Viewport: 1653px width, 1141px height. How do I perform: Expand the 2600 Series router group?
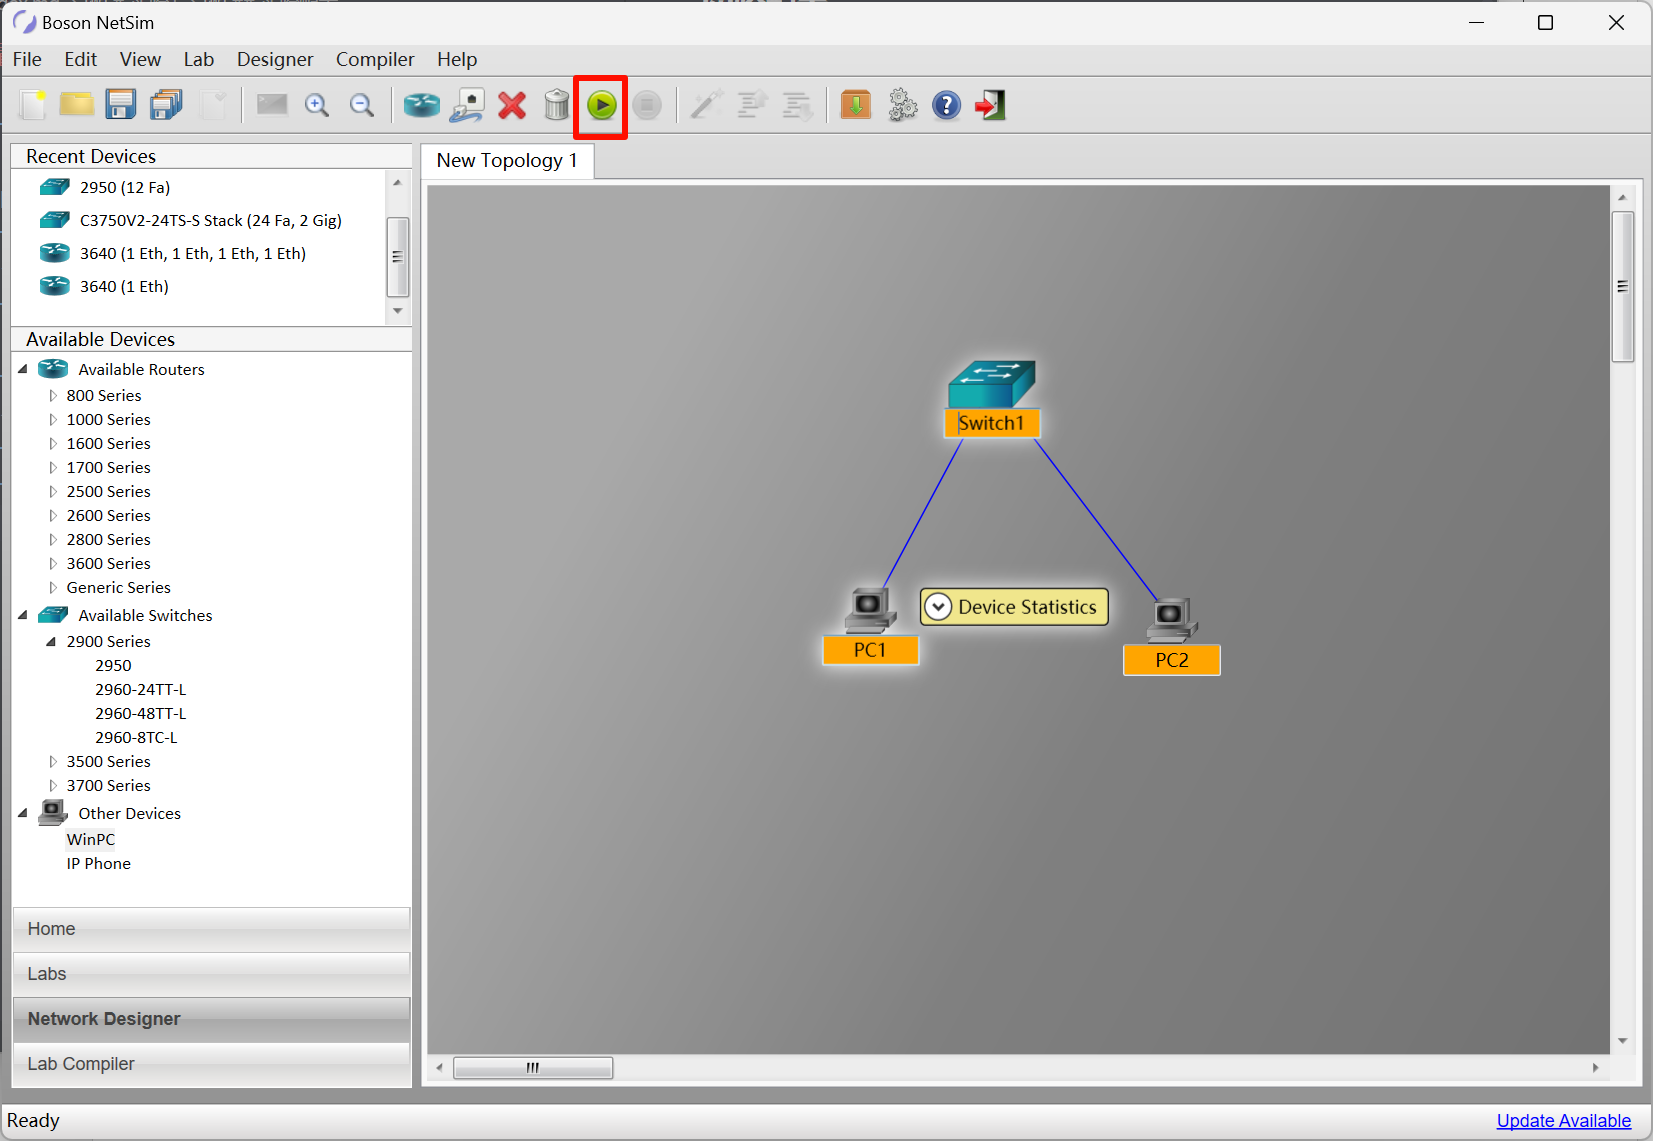tap(53, 516)
